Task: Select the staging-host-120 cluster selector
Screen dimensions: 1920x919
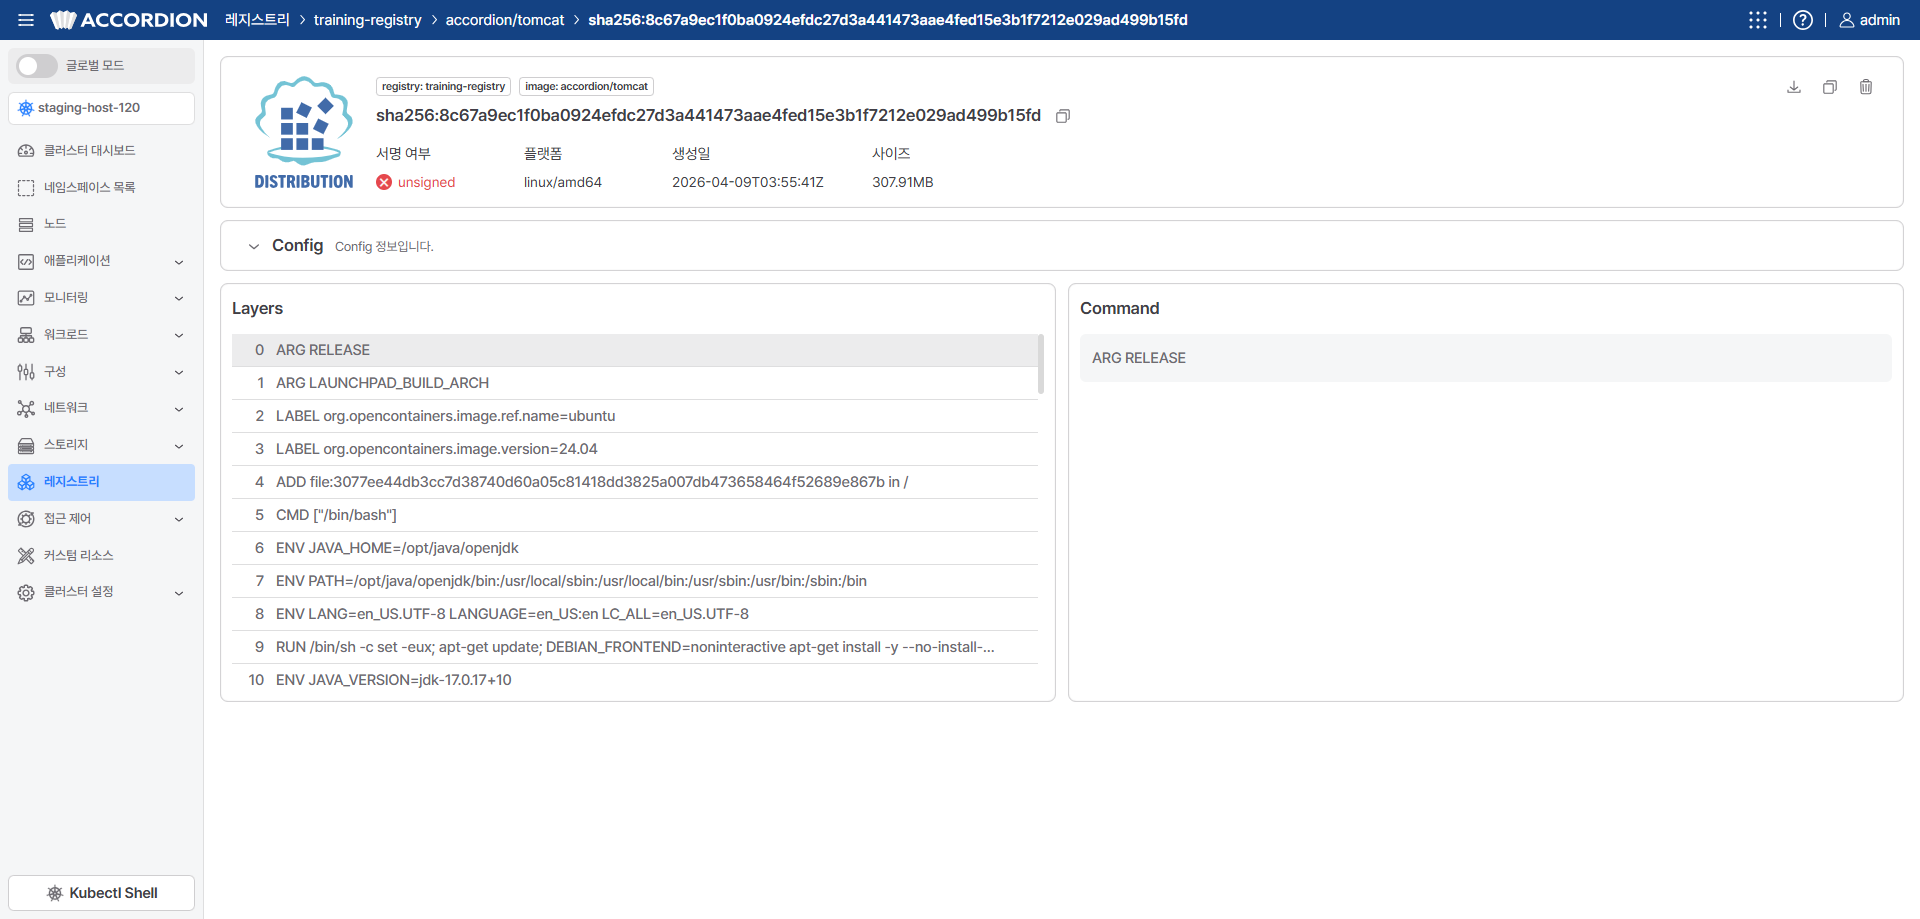Action: (x=101, y=108)
